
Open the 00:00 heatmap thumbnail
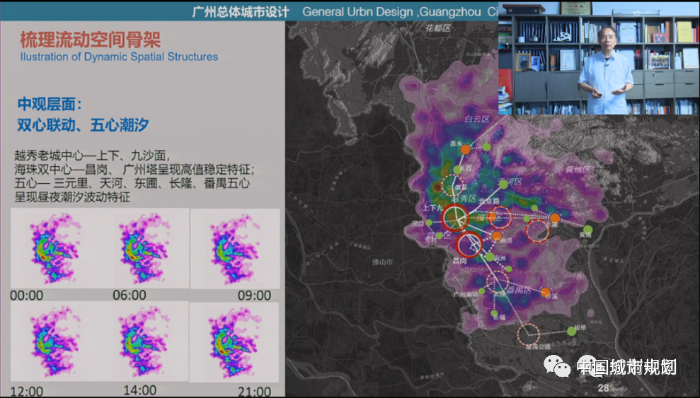pyautogui.click(x=54, y=248)
